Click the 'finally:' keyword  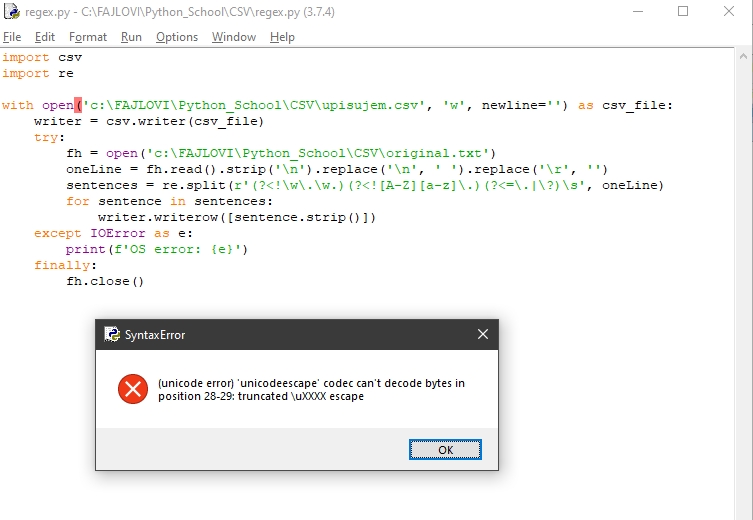point(65,265)
